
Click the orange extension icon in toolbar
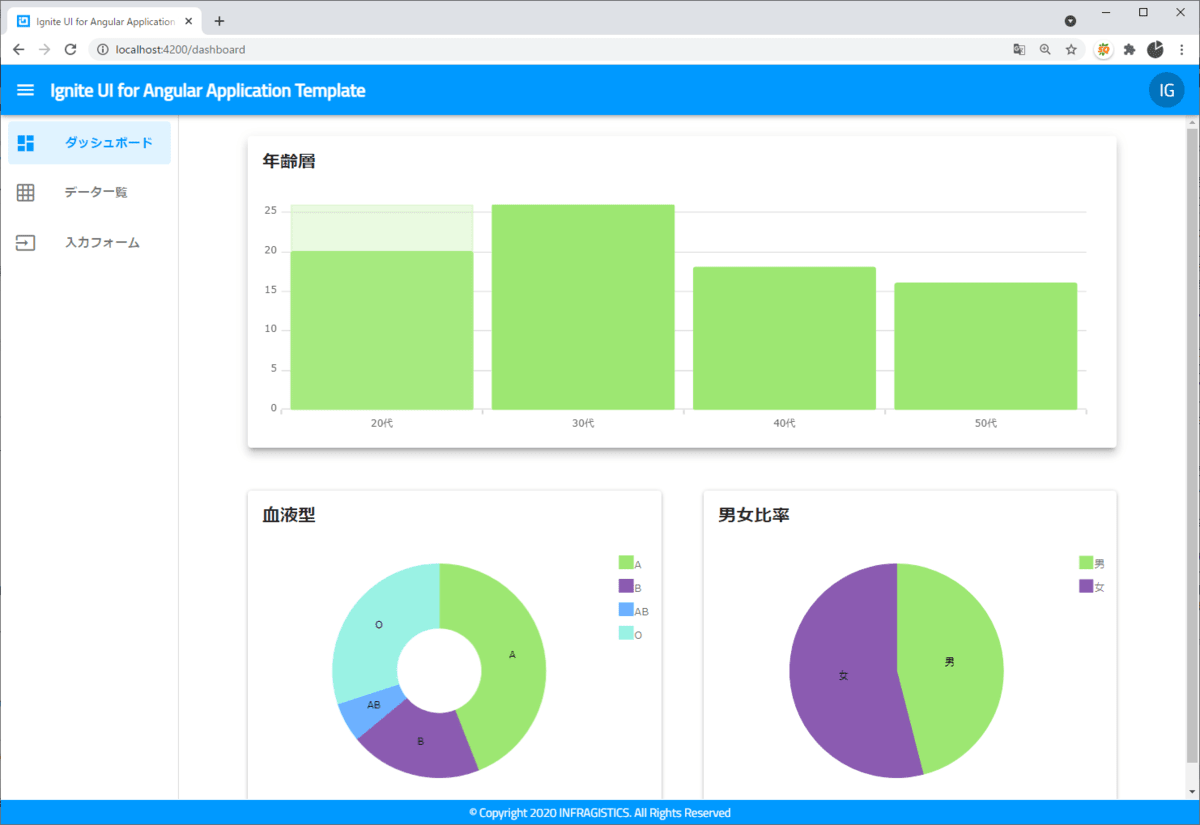(x=1104, y=49)
